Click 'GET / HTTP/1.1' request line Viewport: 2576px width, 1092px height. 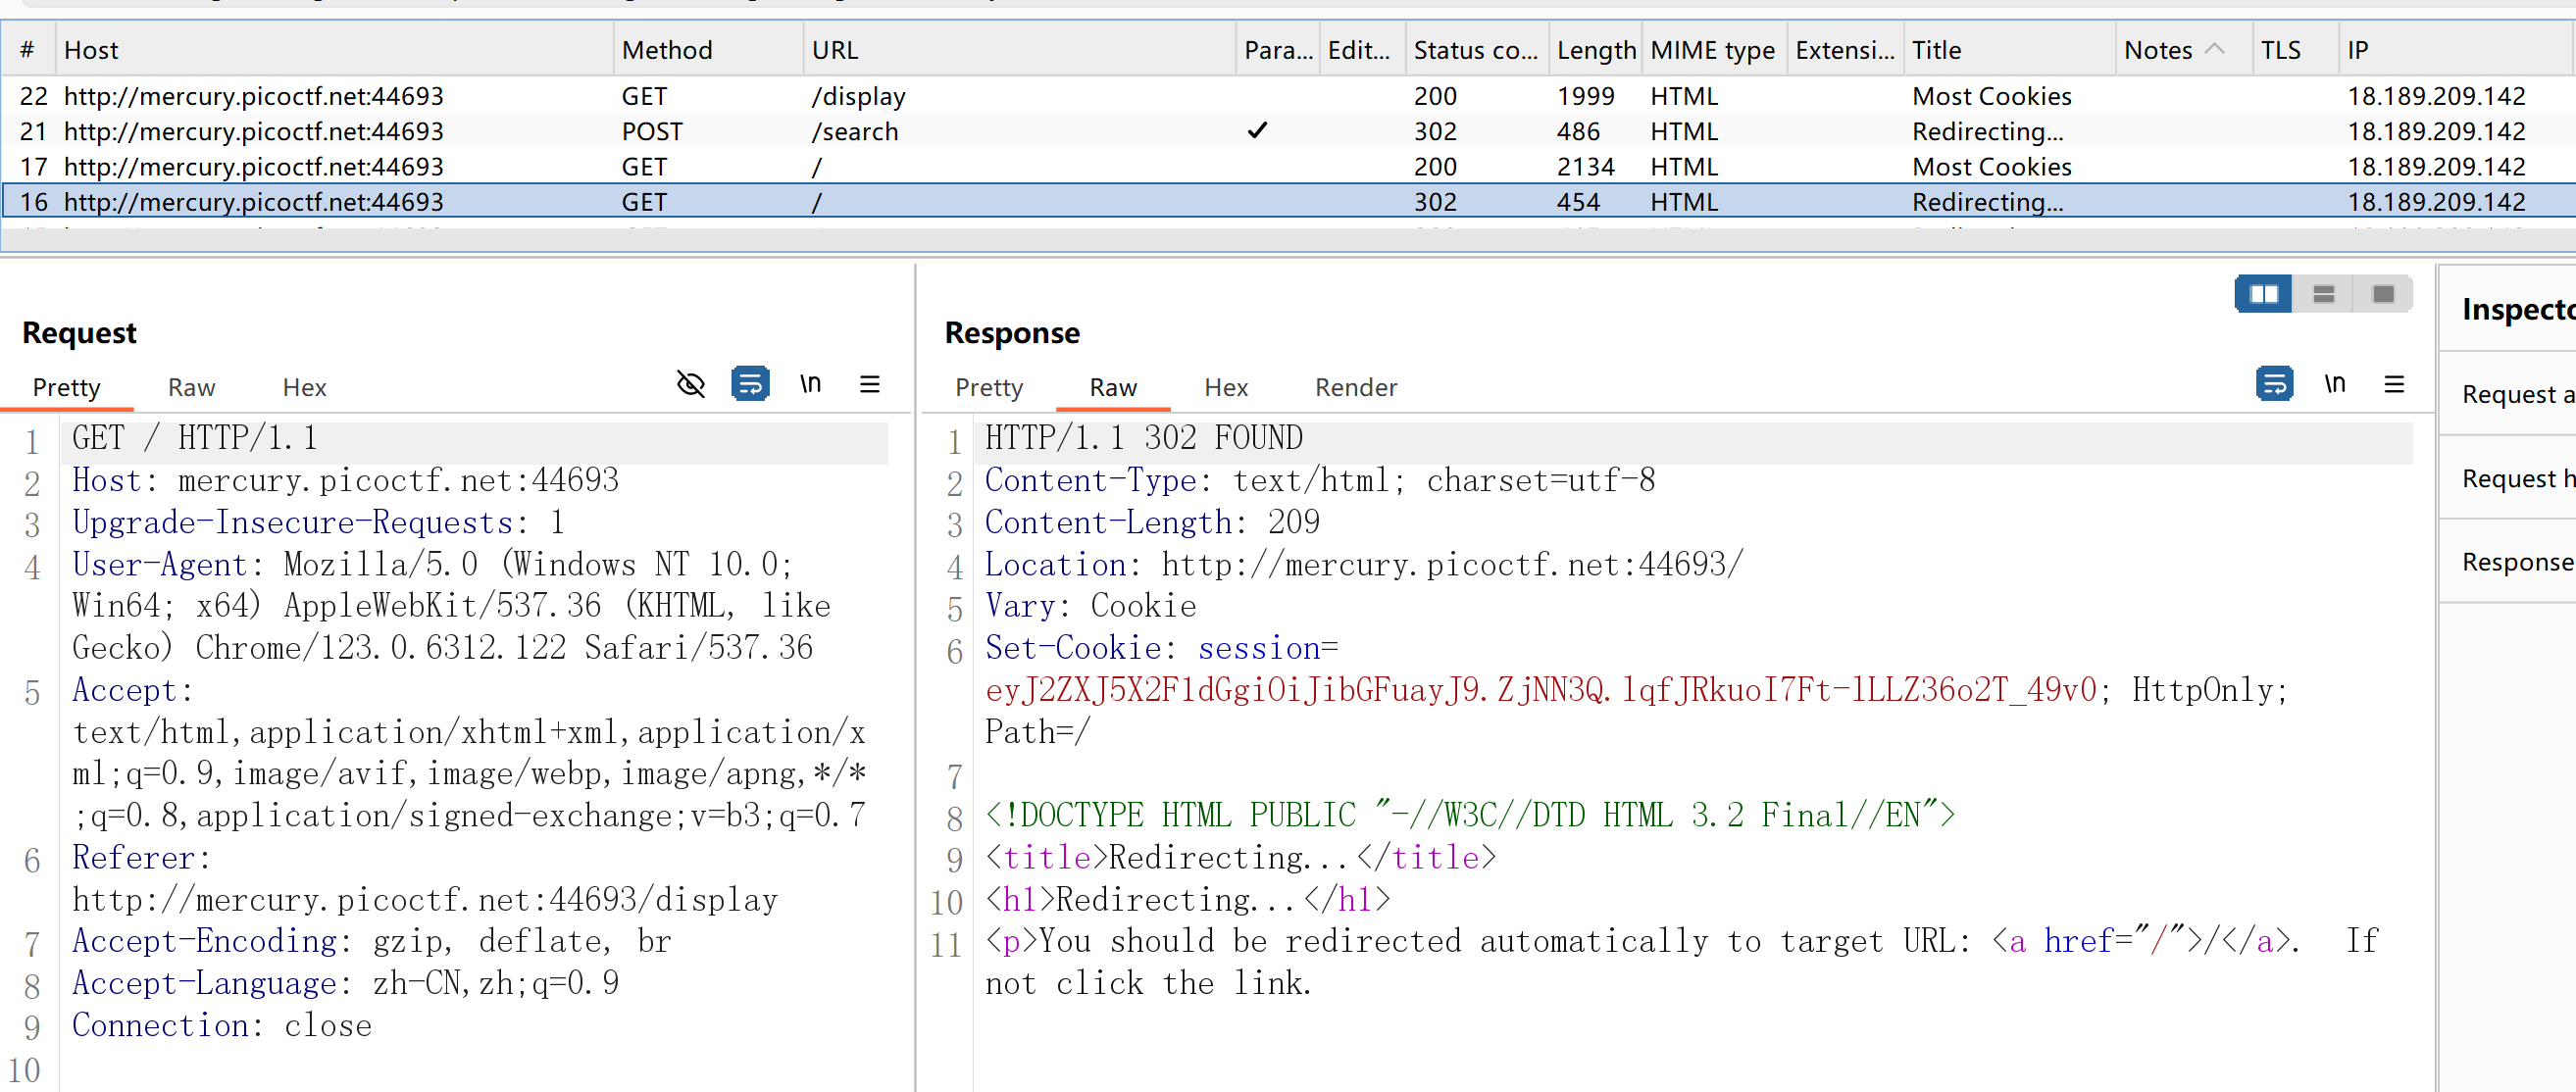point(195,438)
